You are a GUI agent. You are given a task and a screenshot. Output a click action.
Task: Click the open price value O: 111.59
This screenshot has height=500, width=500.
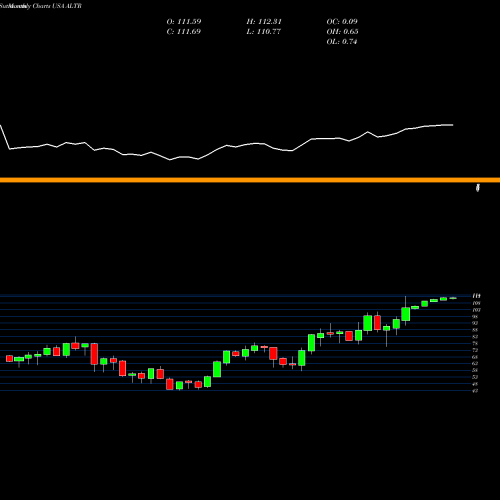(184, 22)
